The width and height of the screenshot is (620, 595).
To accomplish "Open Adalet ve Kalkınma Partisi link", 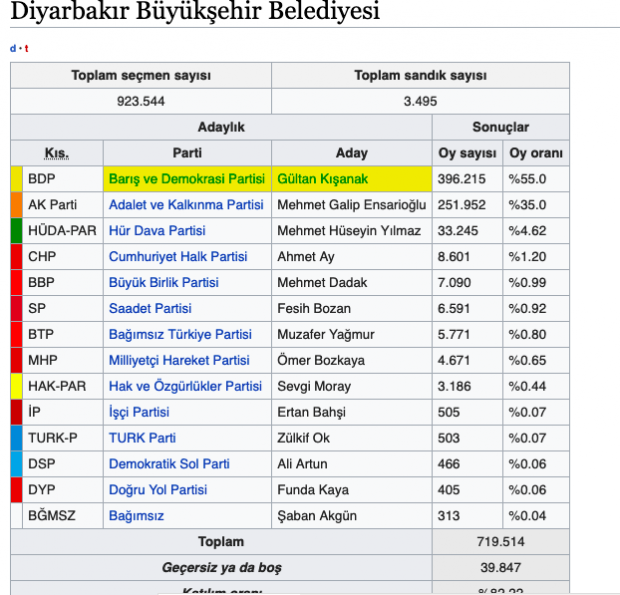I will coord(186,205).
